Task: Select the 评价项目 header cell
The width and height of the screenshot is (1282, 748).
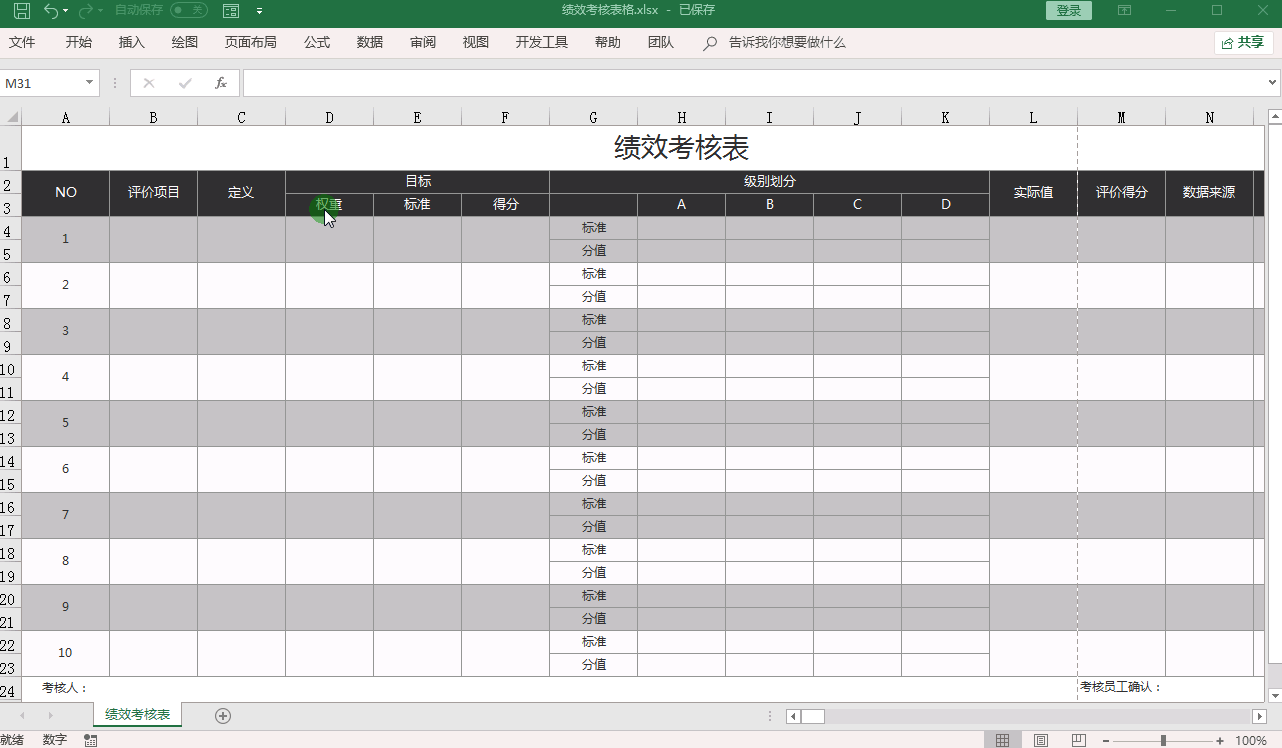Action: tap(154, 193)
